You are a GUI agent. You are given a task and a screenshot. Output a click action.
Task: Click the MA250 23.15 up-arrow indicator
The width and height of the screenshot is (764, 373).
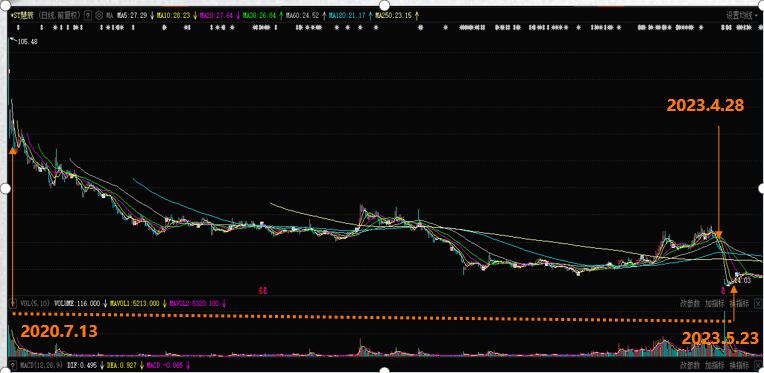click(417, 16)
